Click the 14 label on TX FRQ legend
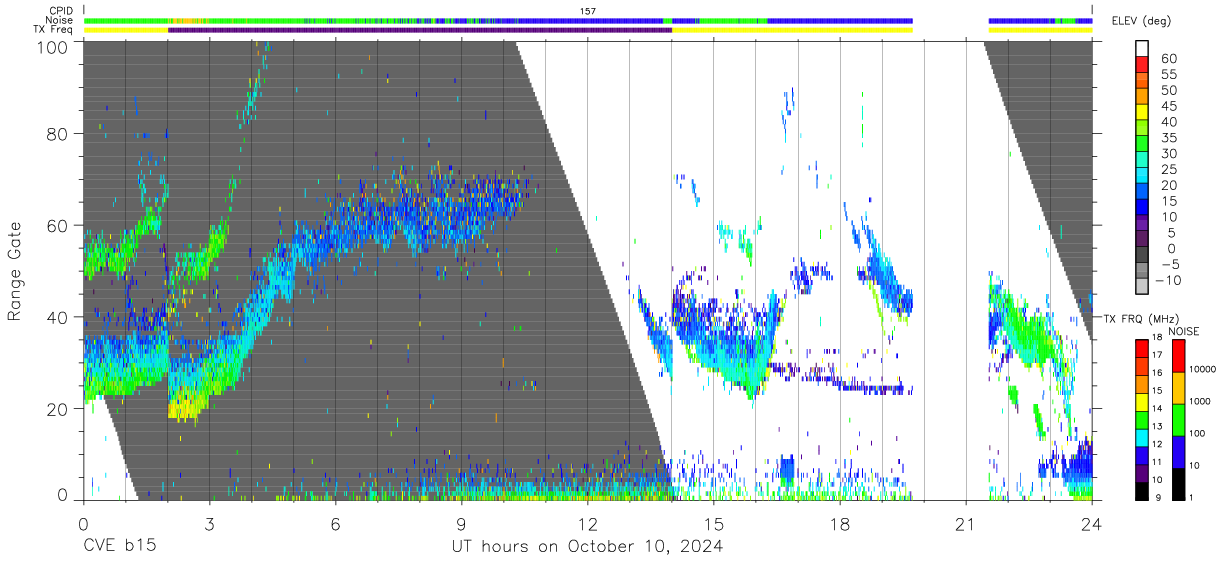Screen dimensions: 1228x567 click(1158, 411)
